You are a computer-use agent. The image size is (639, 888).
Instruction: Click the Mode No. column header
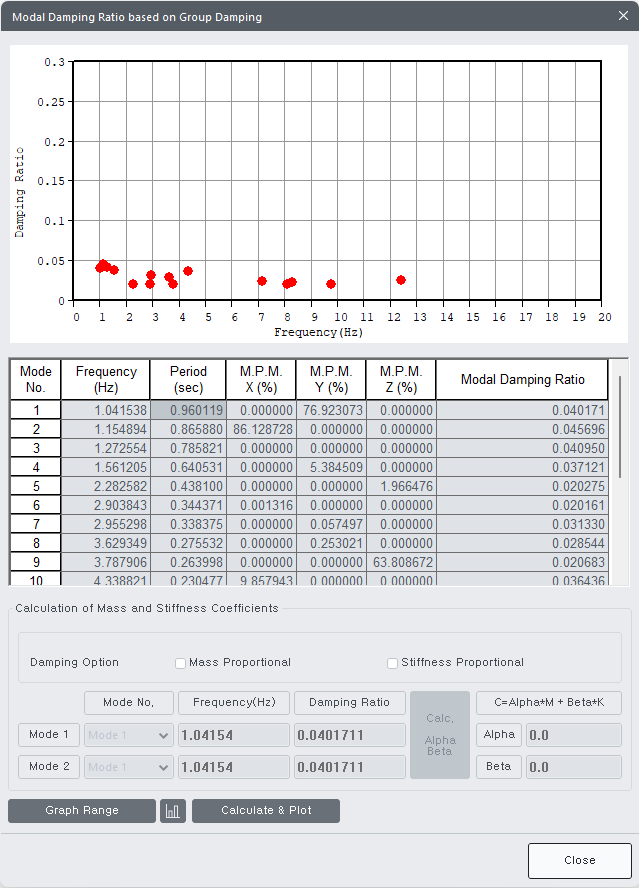pos(36,379)
